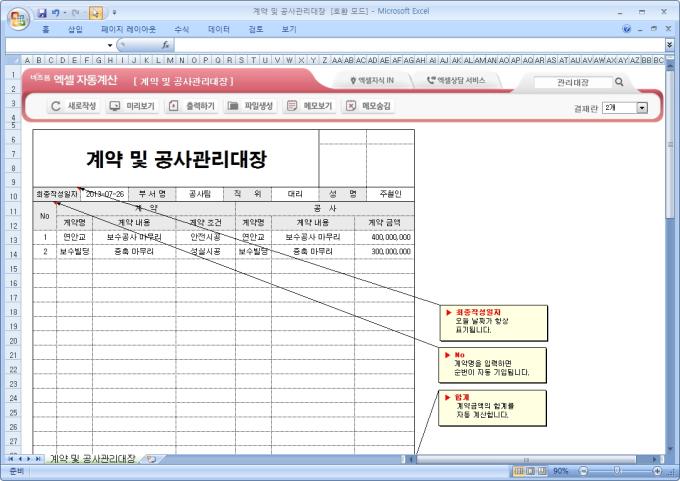
Task: Select the date cell 2013-07-26
Action: point(104,194)
